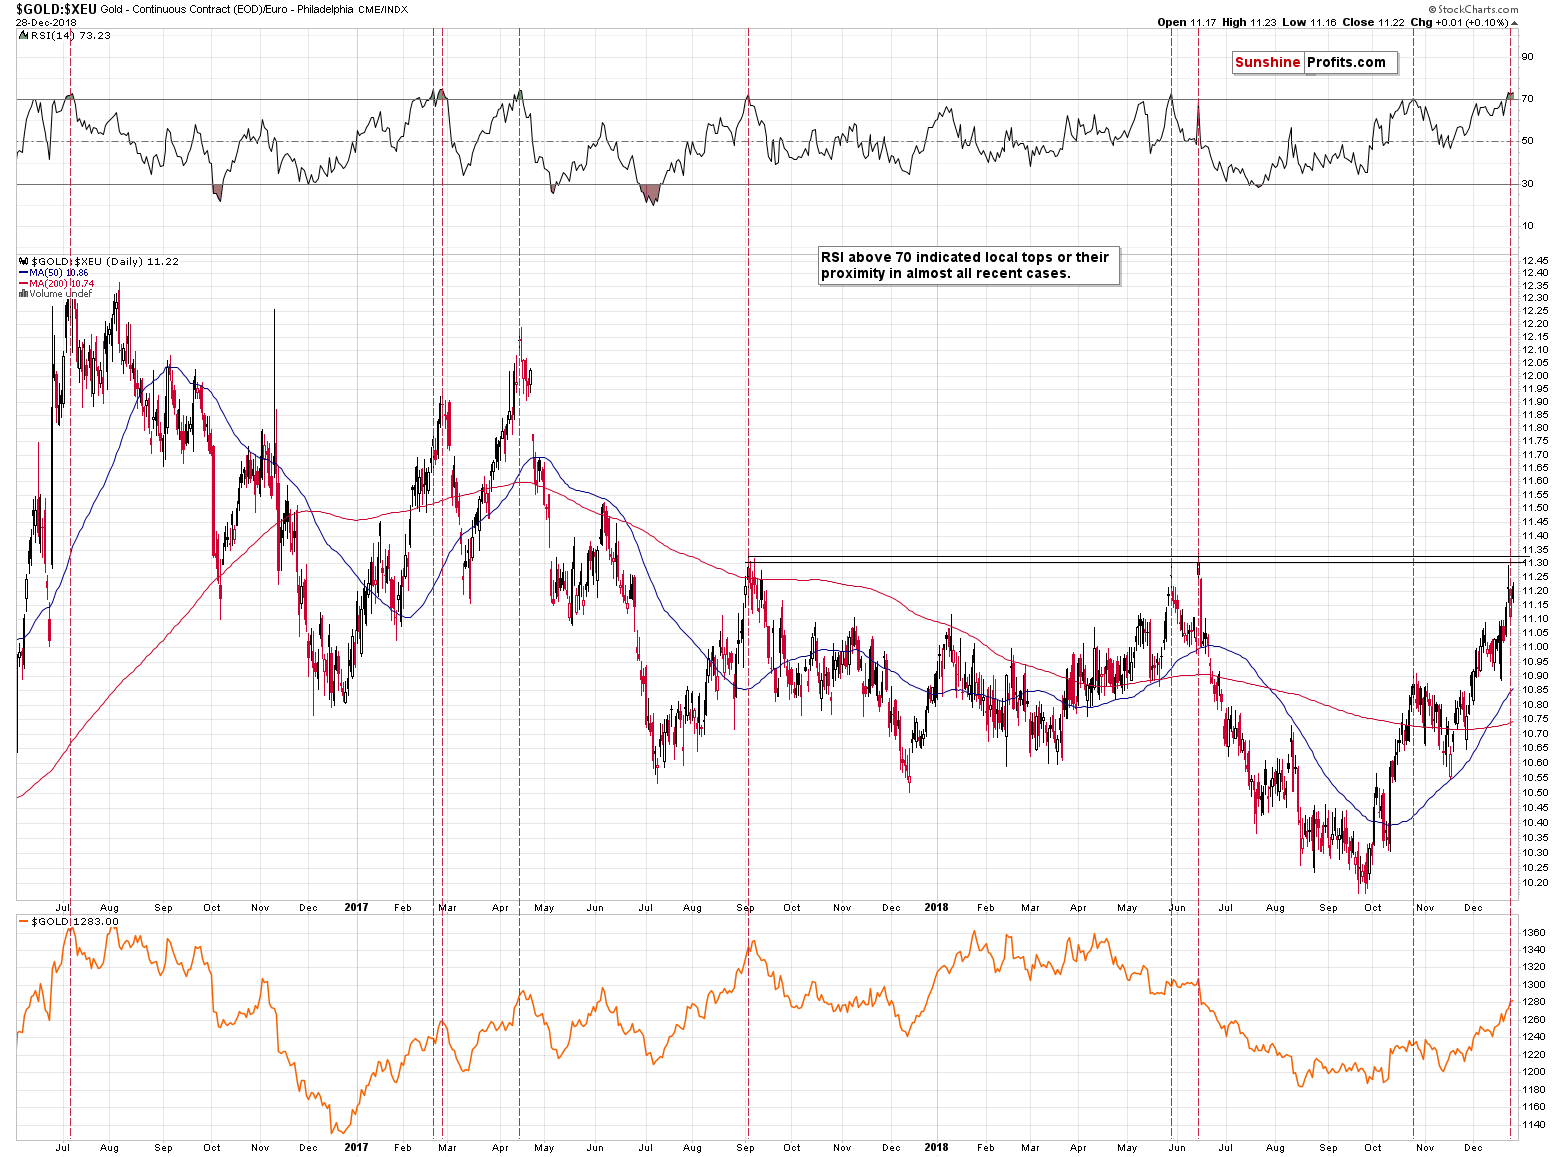Click the 1140 label on the gold axis
This screenshot has height=1157, width=1565.
pos(1534,1124)
